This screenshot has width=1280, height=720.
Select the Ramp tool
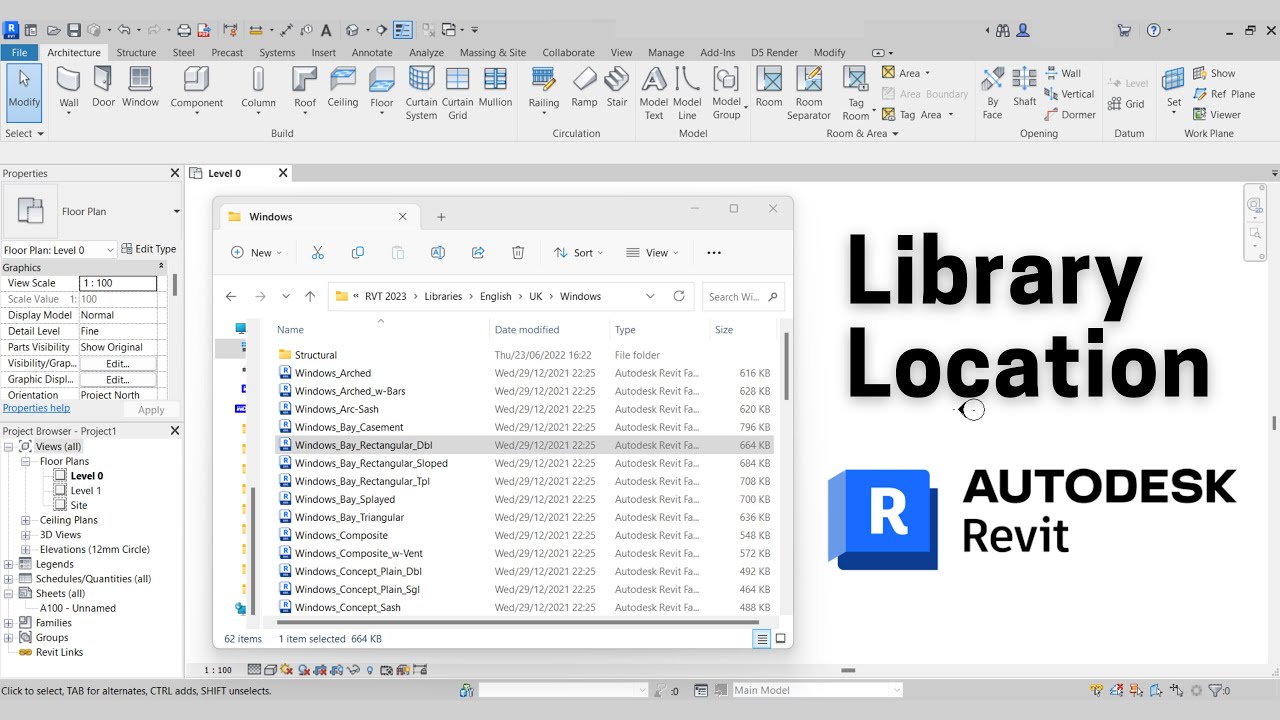pyautogui.click(x=584, y=88)
